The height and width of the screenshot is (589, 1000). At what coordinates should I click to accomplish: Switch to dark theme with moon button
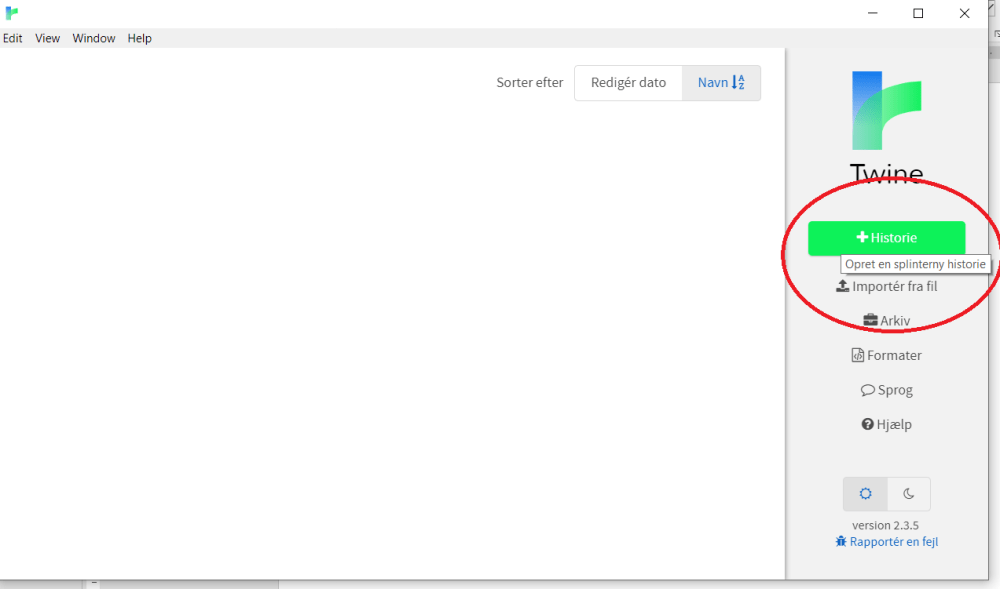click(908, 494)
